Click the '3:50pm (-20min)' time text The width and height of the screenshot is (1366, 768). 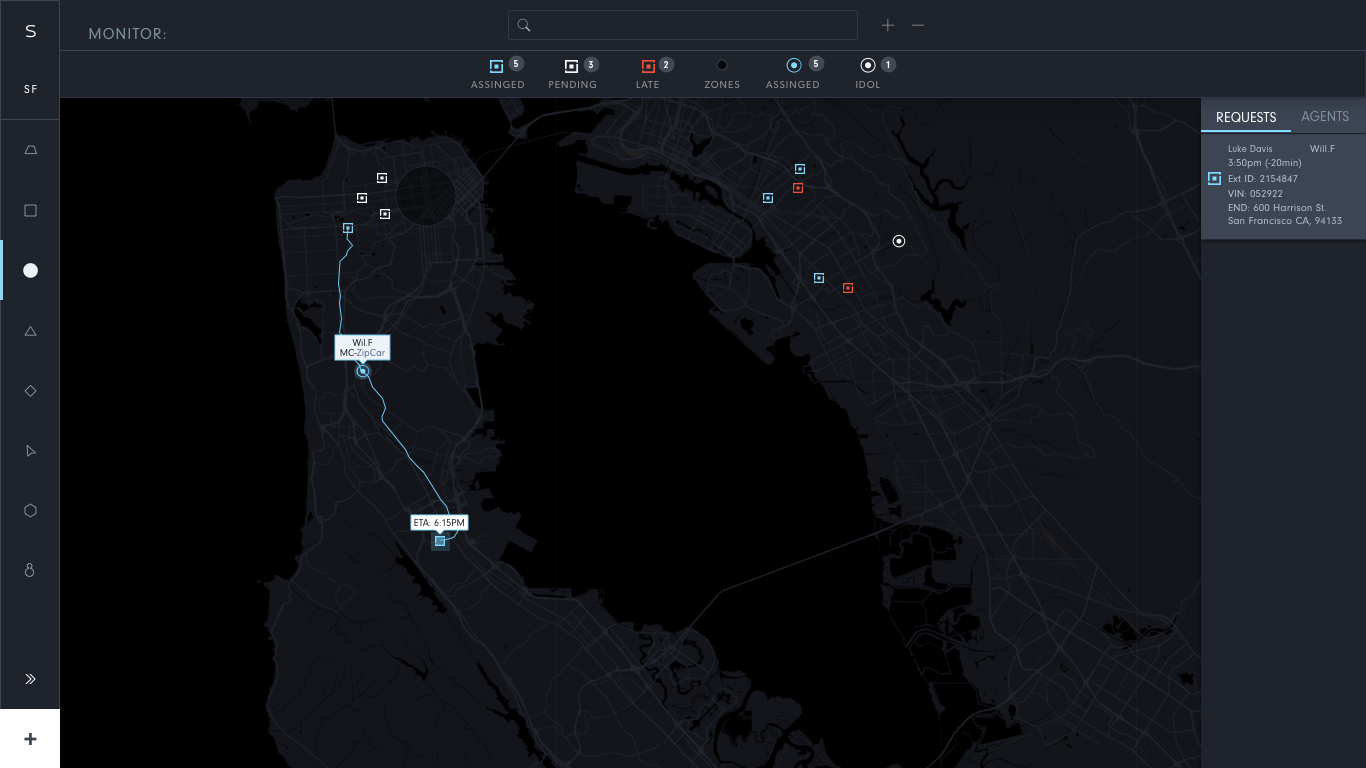pyautogui.click(x=1265, y=163)
